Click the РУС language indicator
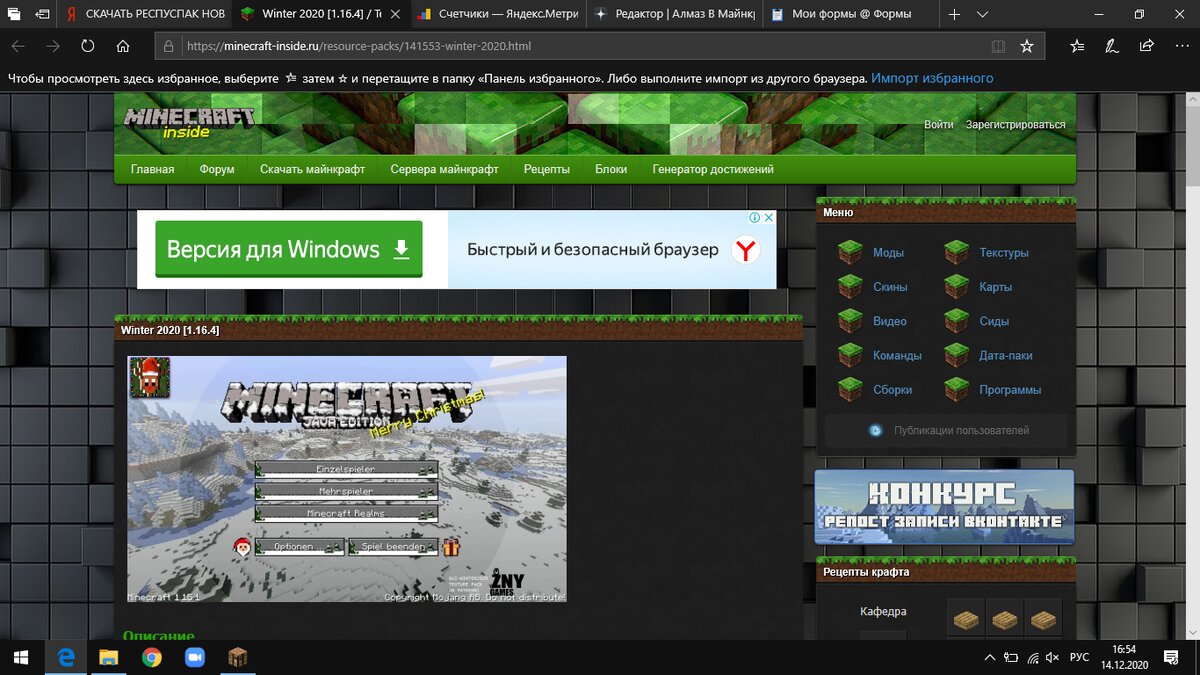Viewport: 1200px width, 675px height. [x=1080, y=657]
